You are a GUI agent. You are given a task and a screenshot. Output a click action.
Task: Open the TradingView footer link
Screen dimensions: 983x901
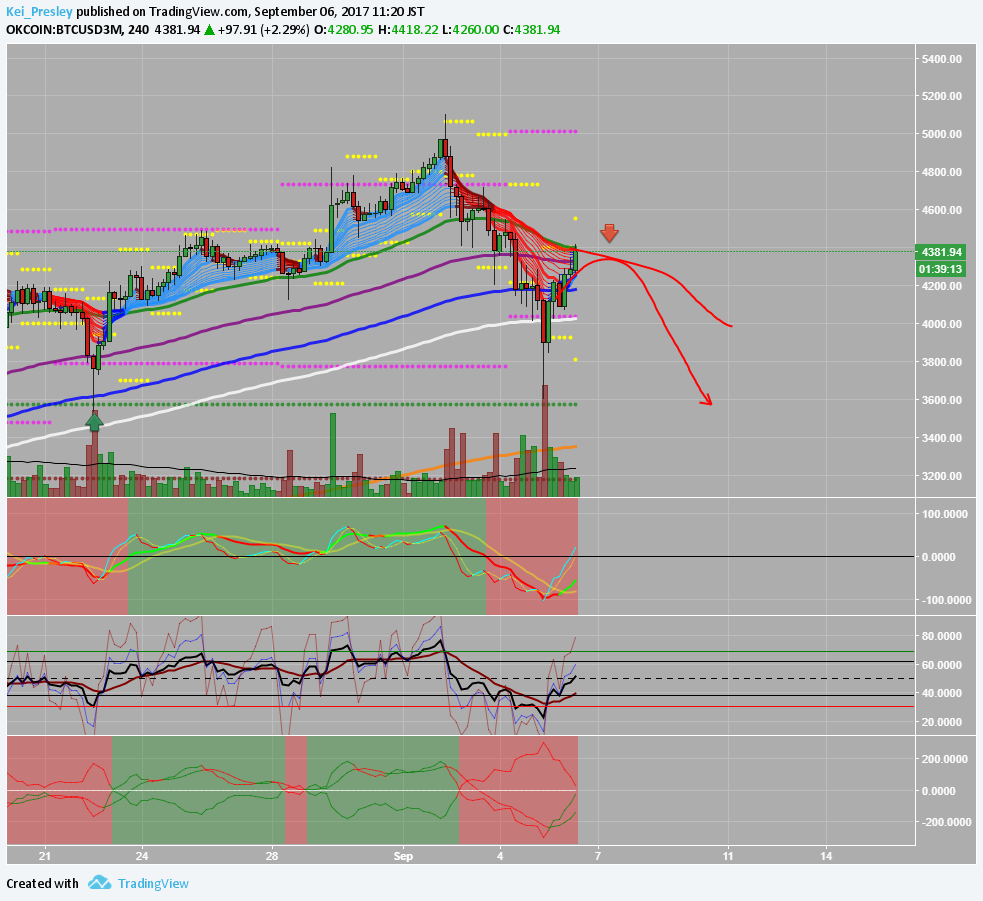[153, 883]
